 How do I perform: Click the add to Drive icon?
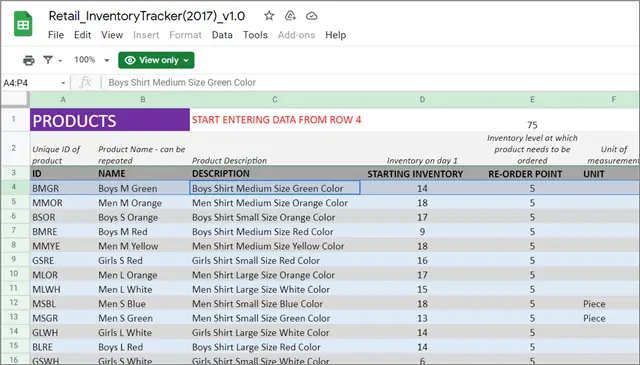pyautogui.click(x=290, y=16)
